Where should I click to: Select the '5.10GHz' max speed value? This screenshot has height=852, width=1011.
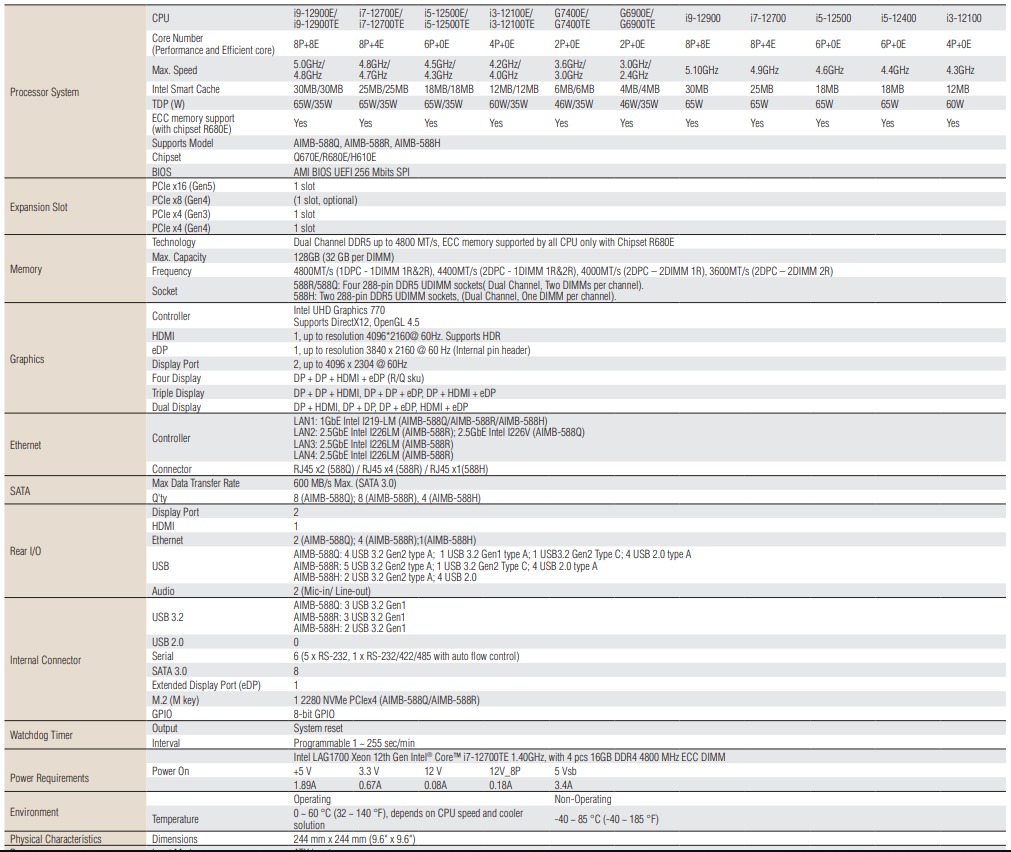(702, 70)
